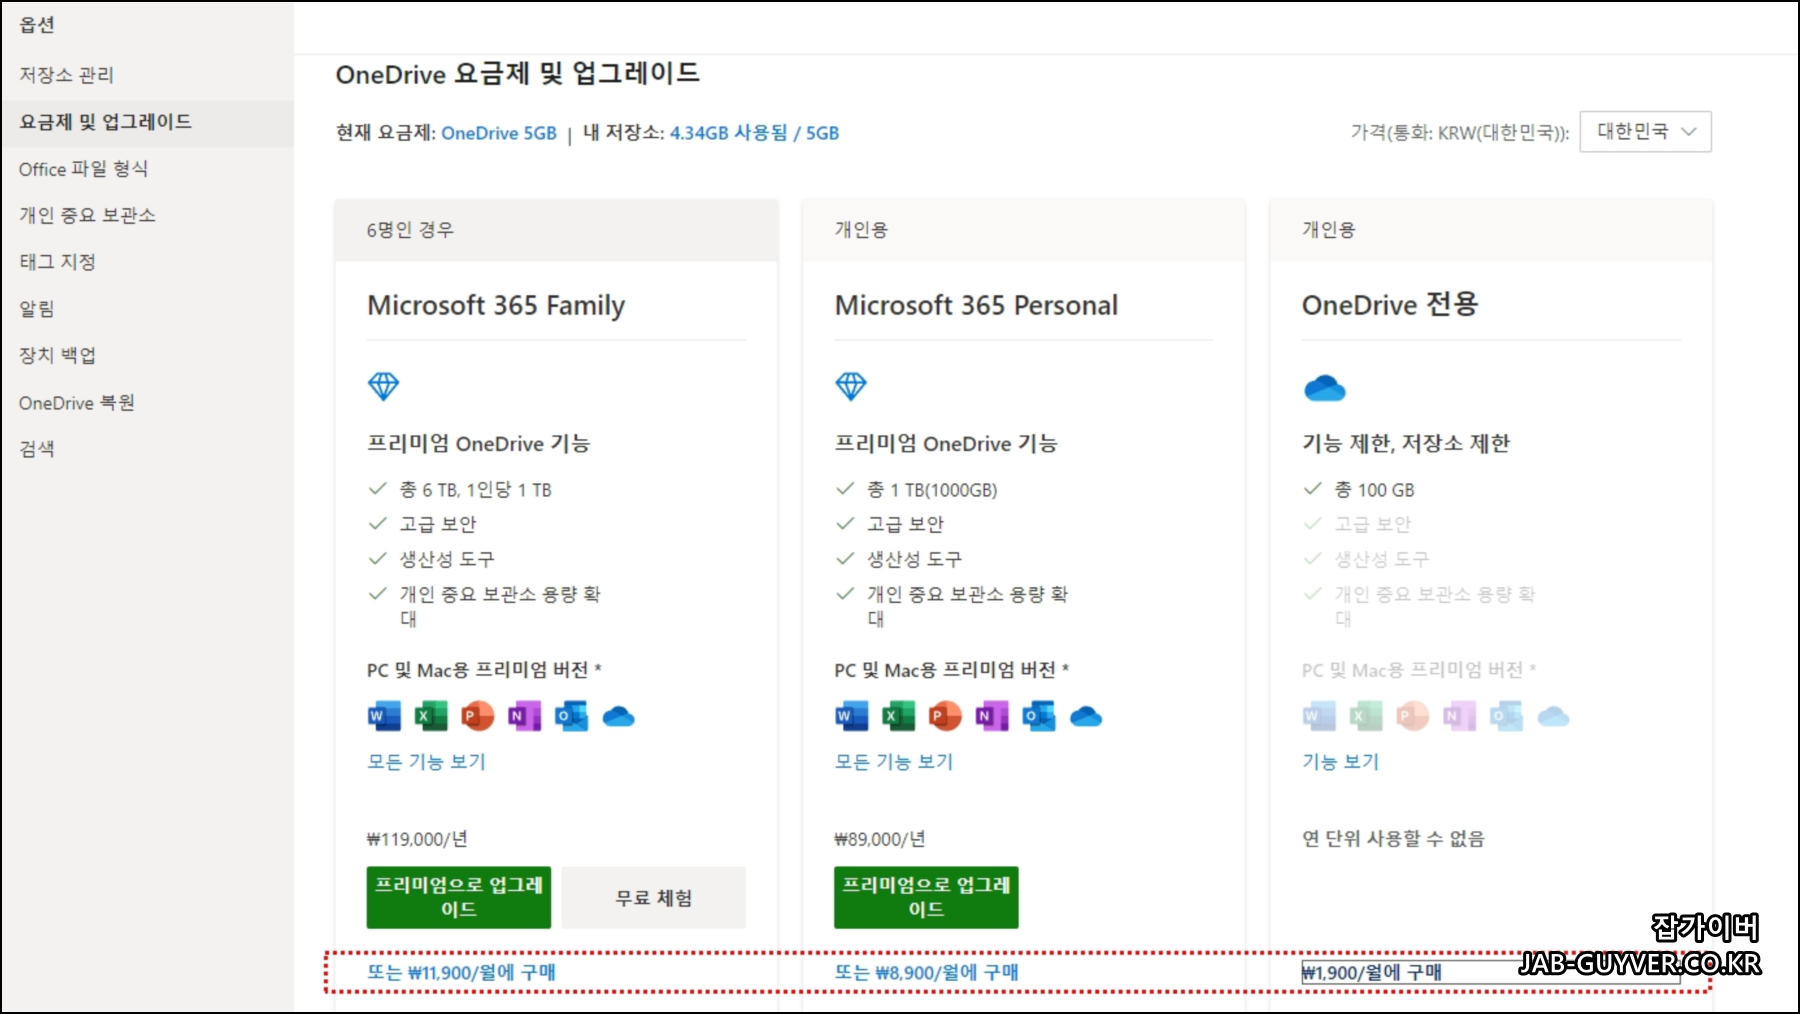Click 모든 기능 보기 link in Personal card
The image size is (1800, 1014).
[894, 762]
